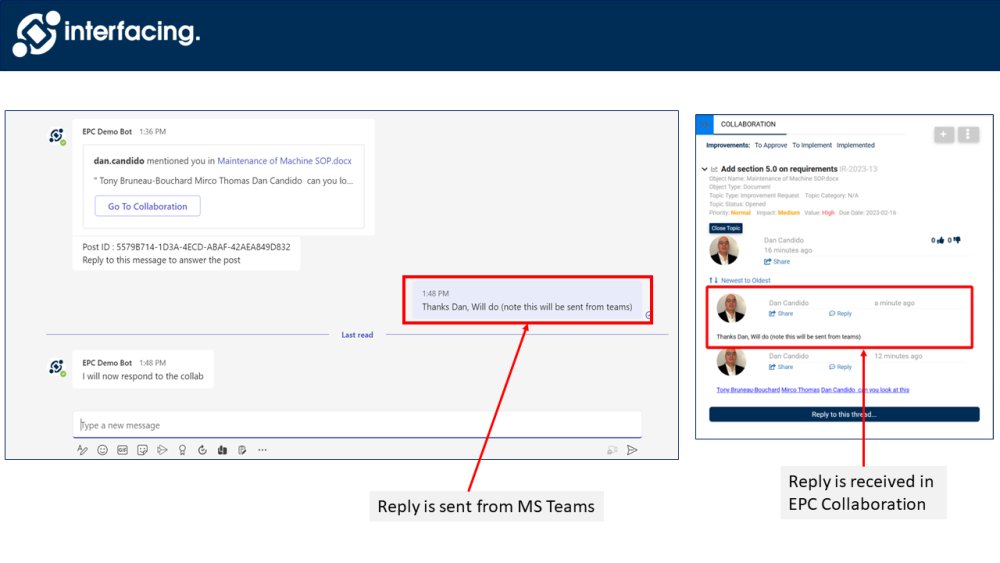1000x563 pixels.
Task: Reply to the post from 12 minutes ago
Action: [840, 367]
